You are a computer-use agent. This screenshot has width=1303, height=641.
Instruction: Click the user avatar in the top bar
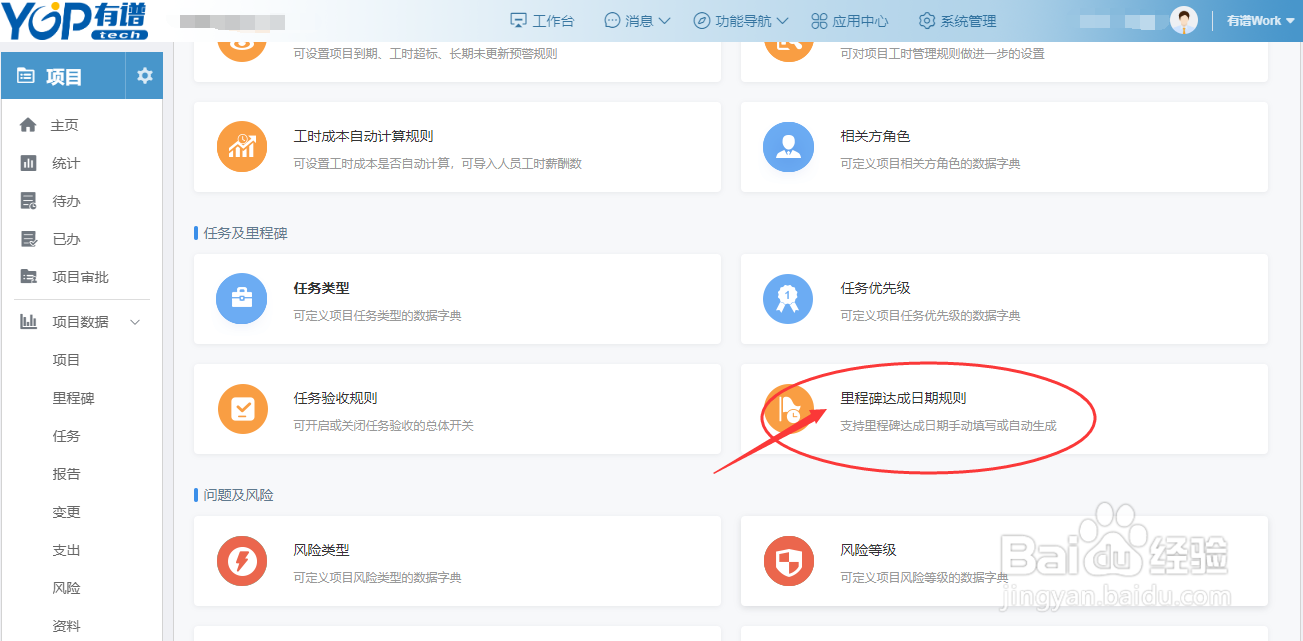coord(1184,19)
